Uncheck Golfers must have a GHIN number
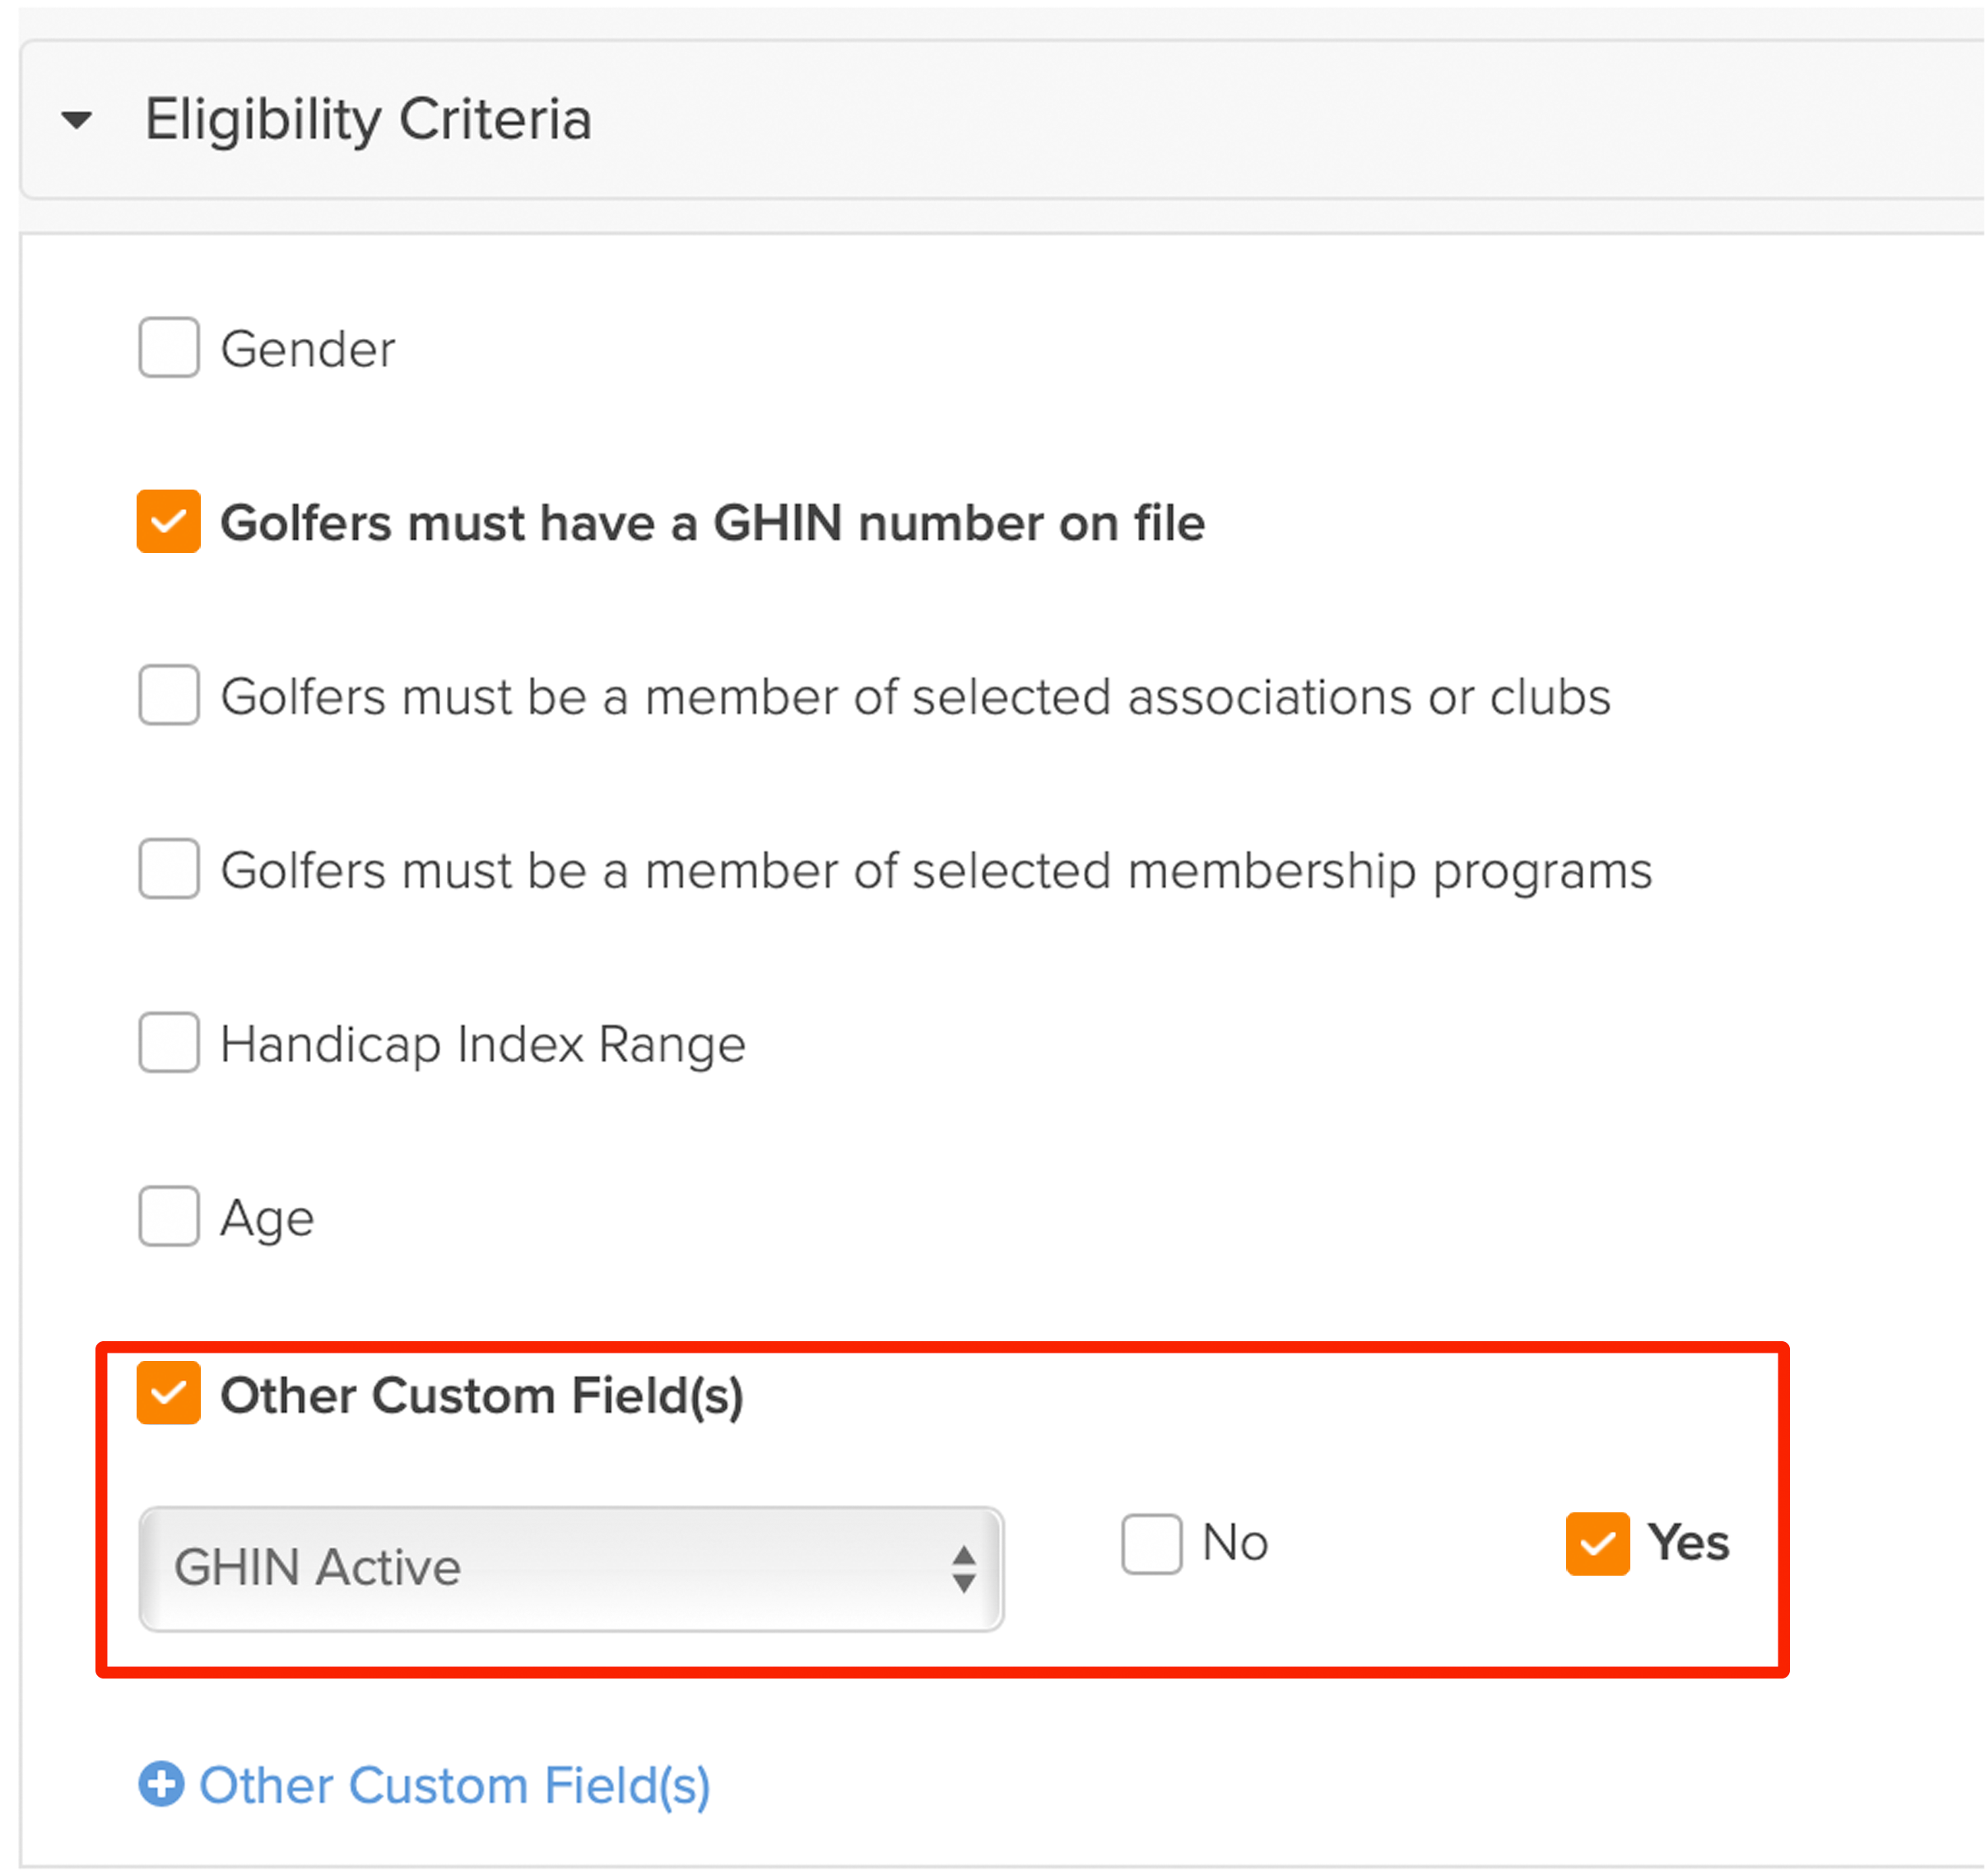The height and width of the screenshot is (1876, 1985). pyautogui.click(x=169, y=521)
